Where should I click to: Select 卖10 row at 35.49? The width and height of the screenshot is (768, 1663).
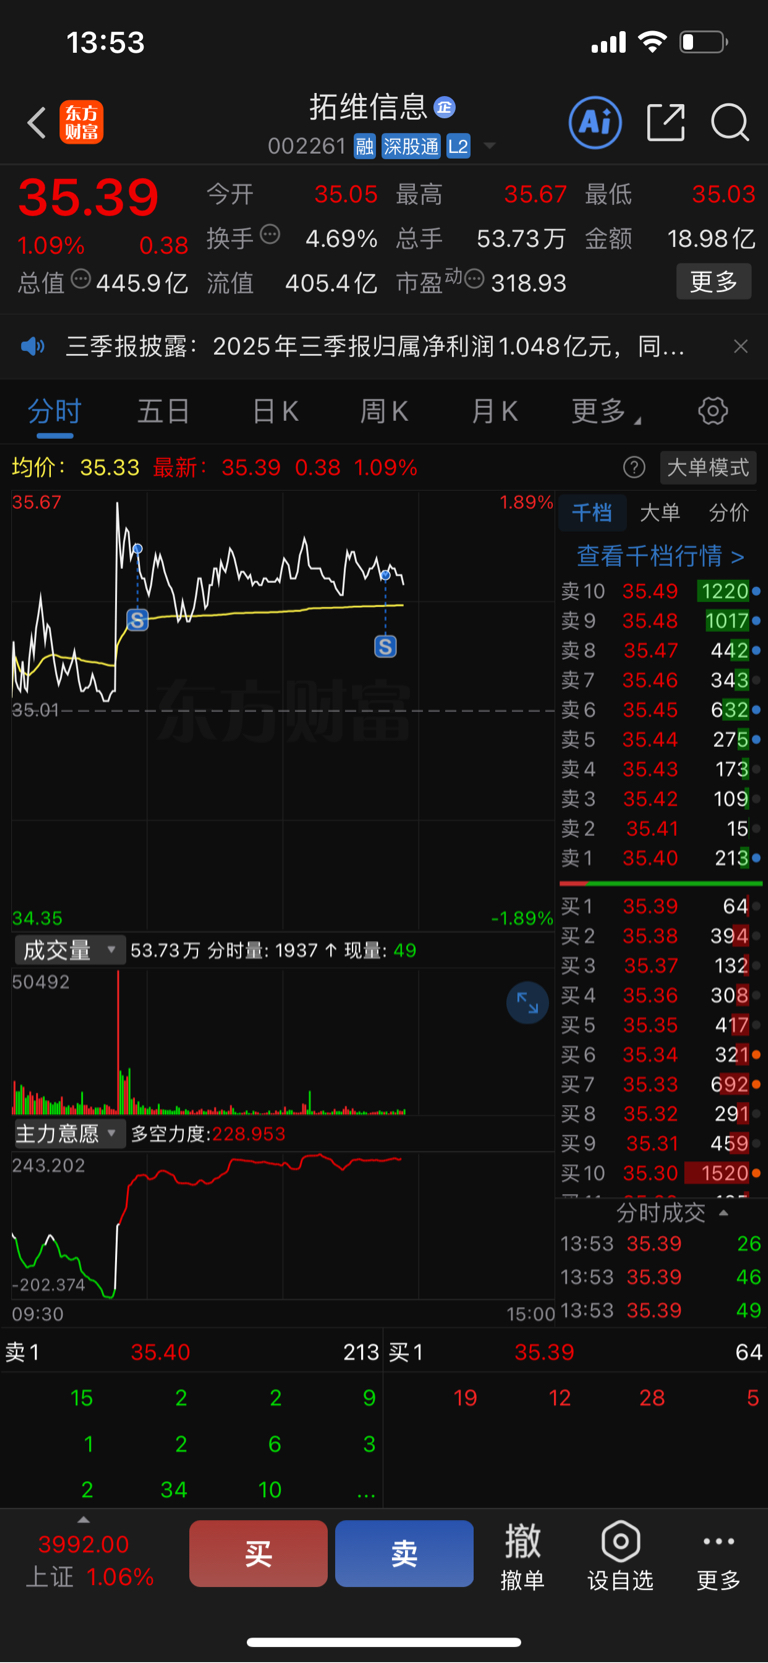click(x=660, y=591)
